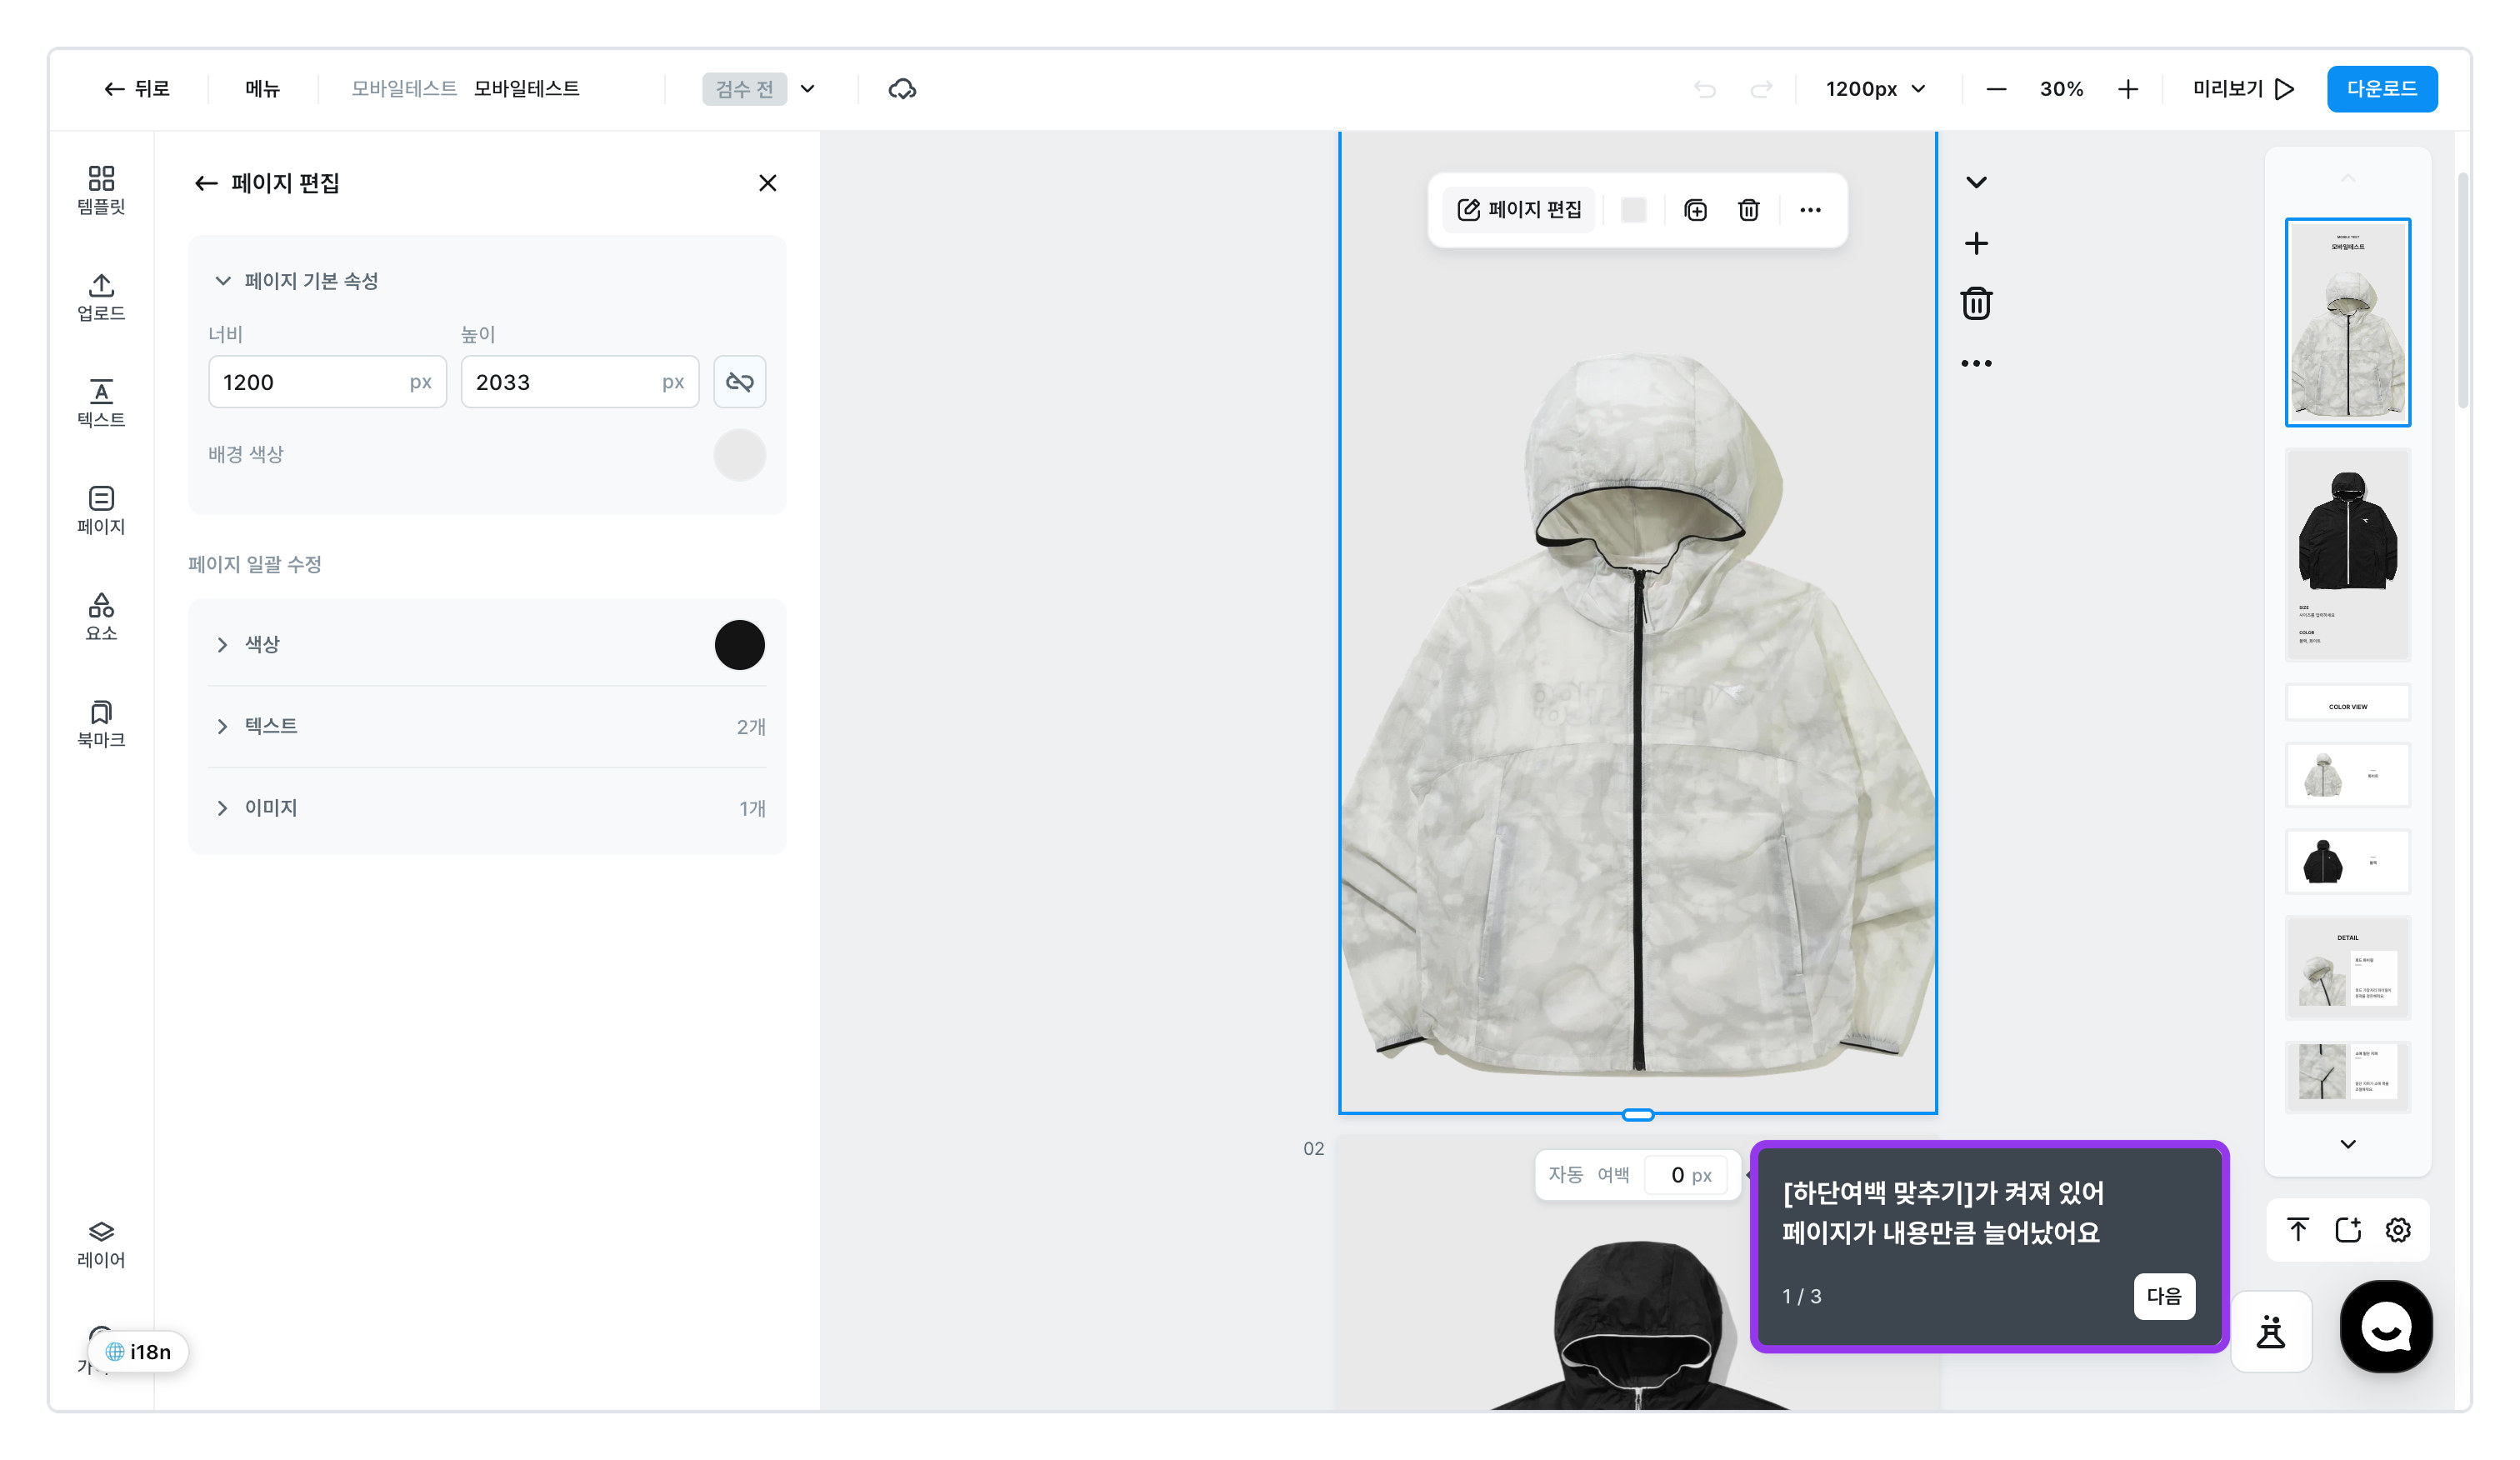
Task: Open the 템플릿 templates sidebar panel
Action: [101, 190]
